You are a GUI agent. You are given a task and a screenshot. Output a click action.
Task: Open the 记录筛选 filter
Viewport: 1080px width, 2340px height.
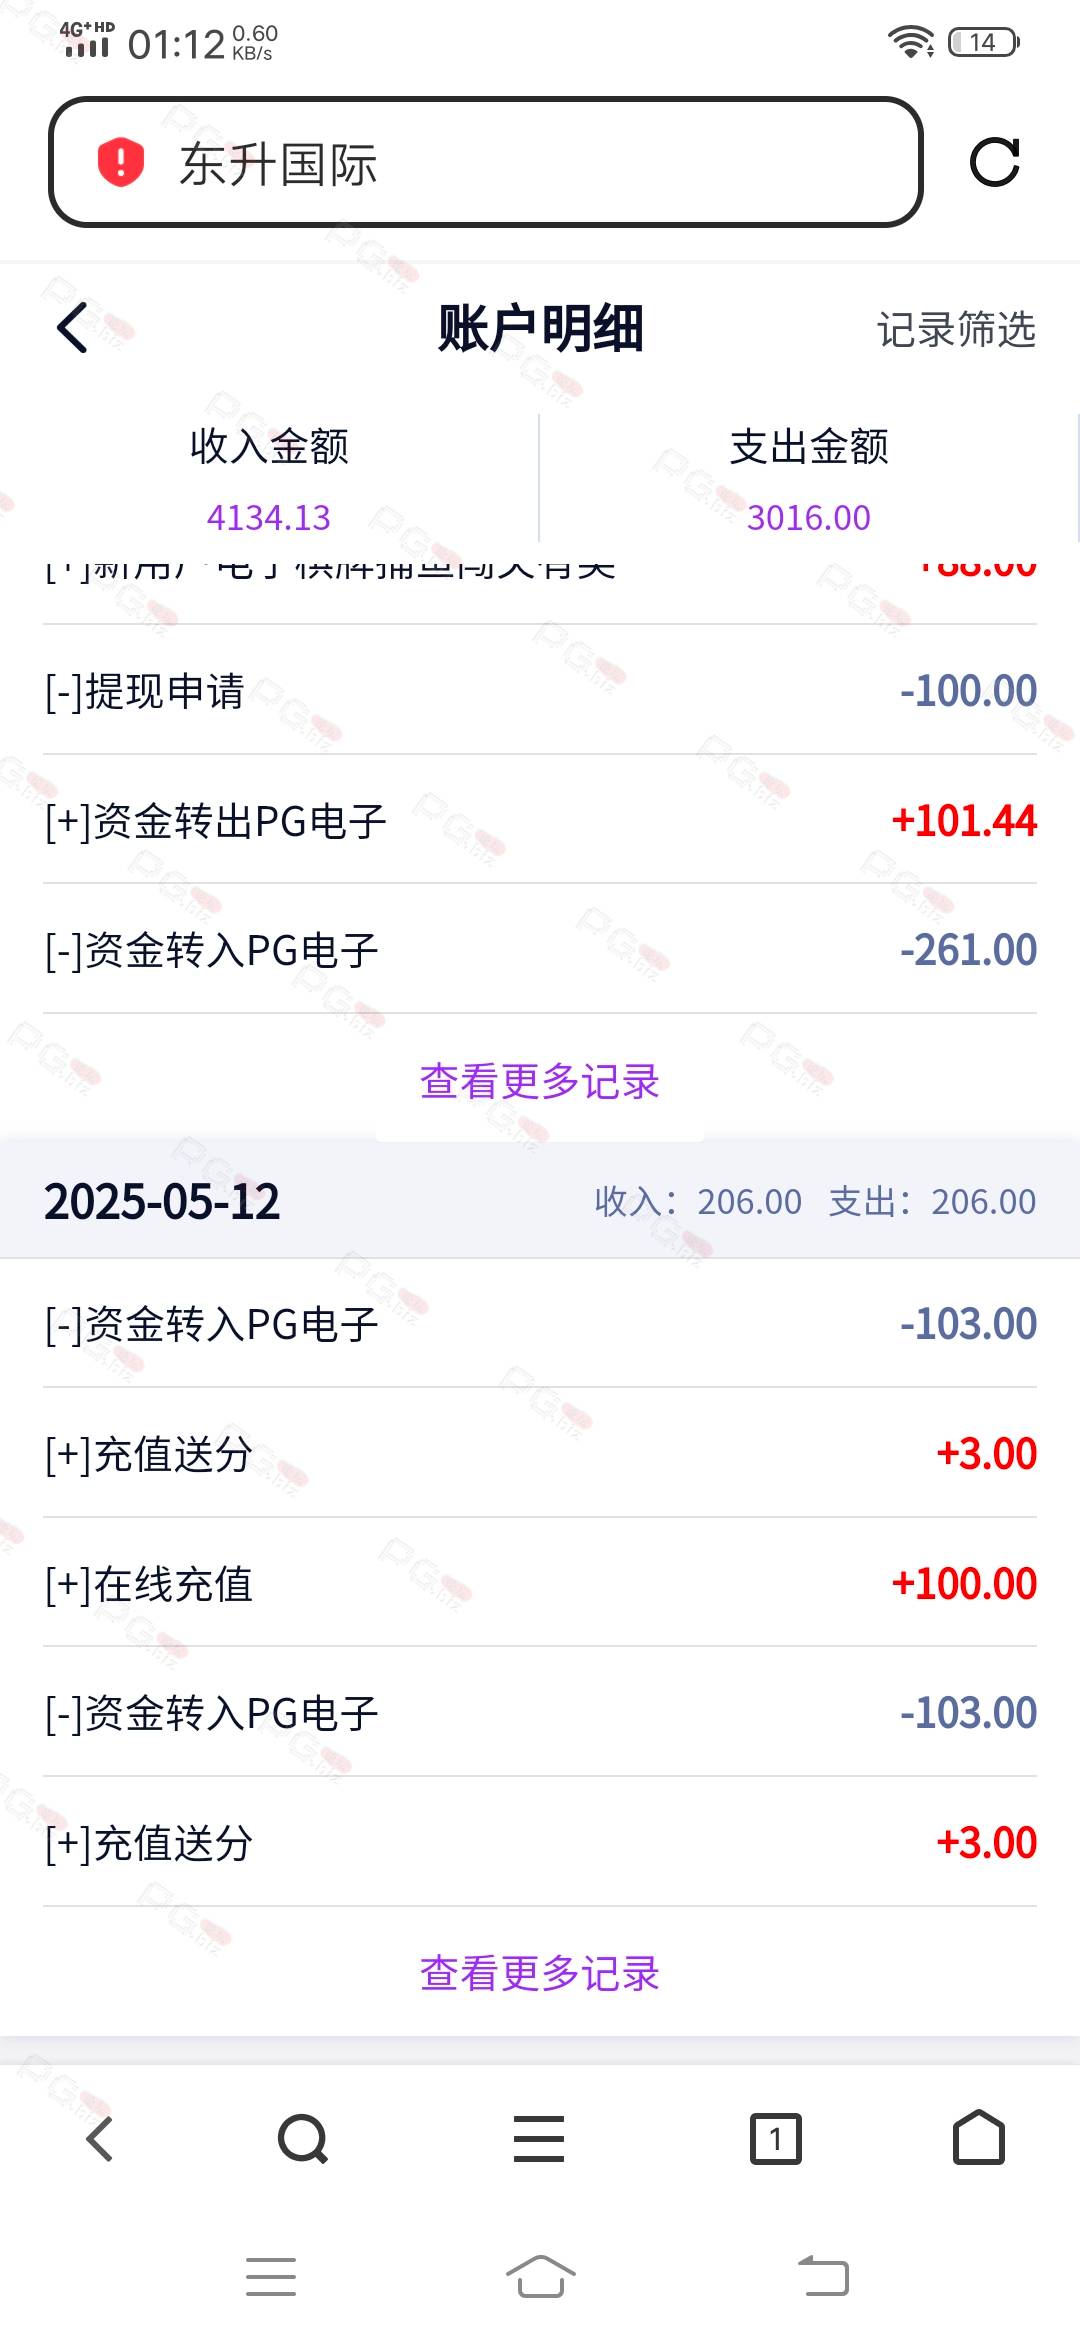[x=956, y=329]
